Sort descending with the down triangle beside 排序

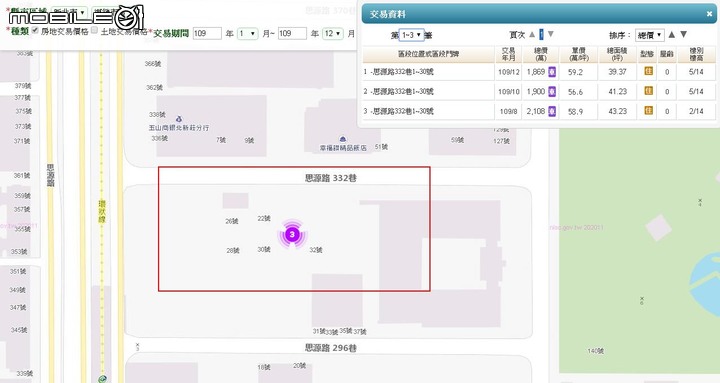[x=683, y=34]
